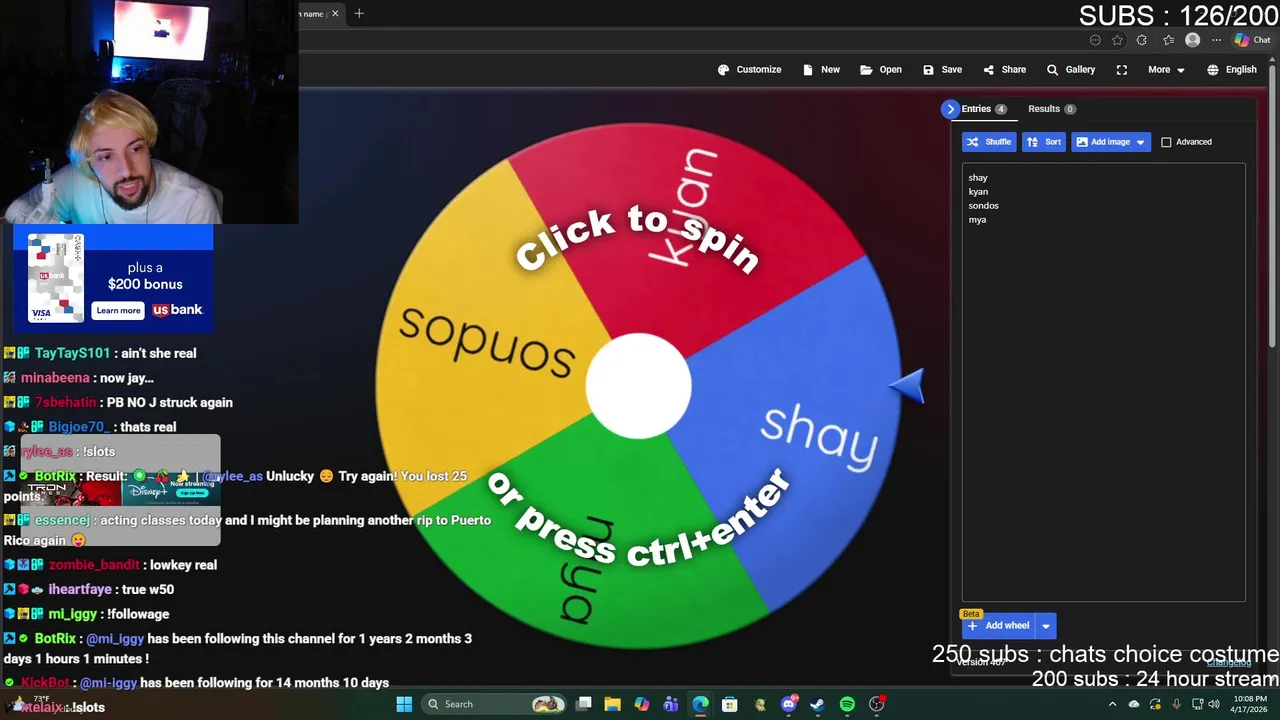
Task: Expand the More dropdown menu
Action: point(1166,70)
